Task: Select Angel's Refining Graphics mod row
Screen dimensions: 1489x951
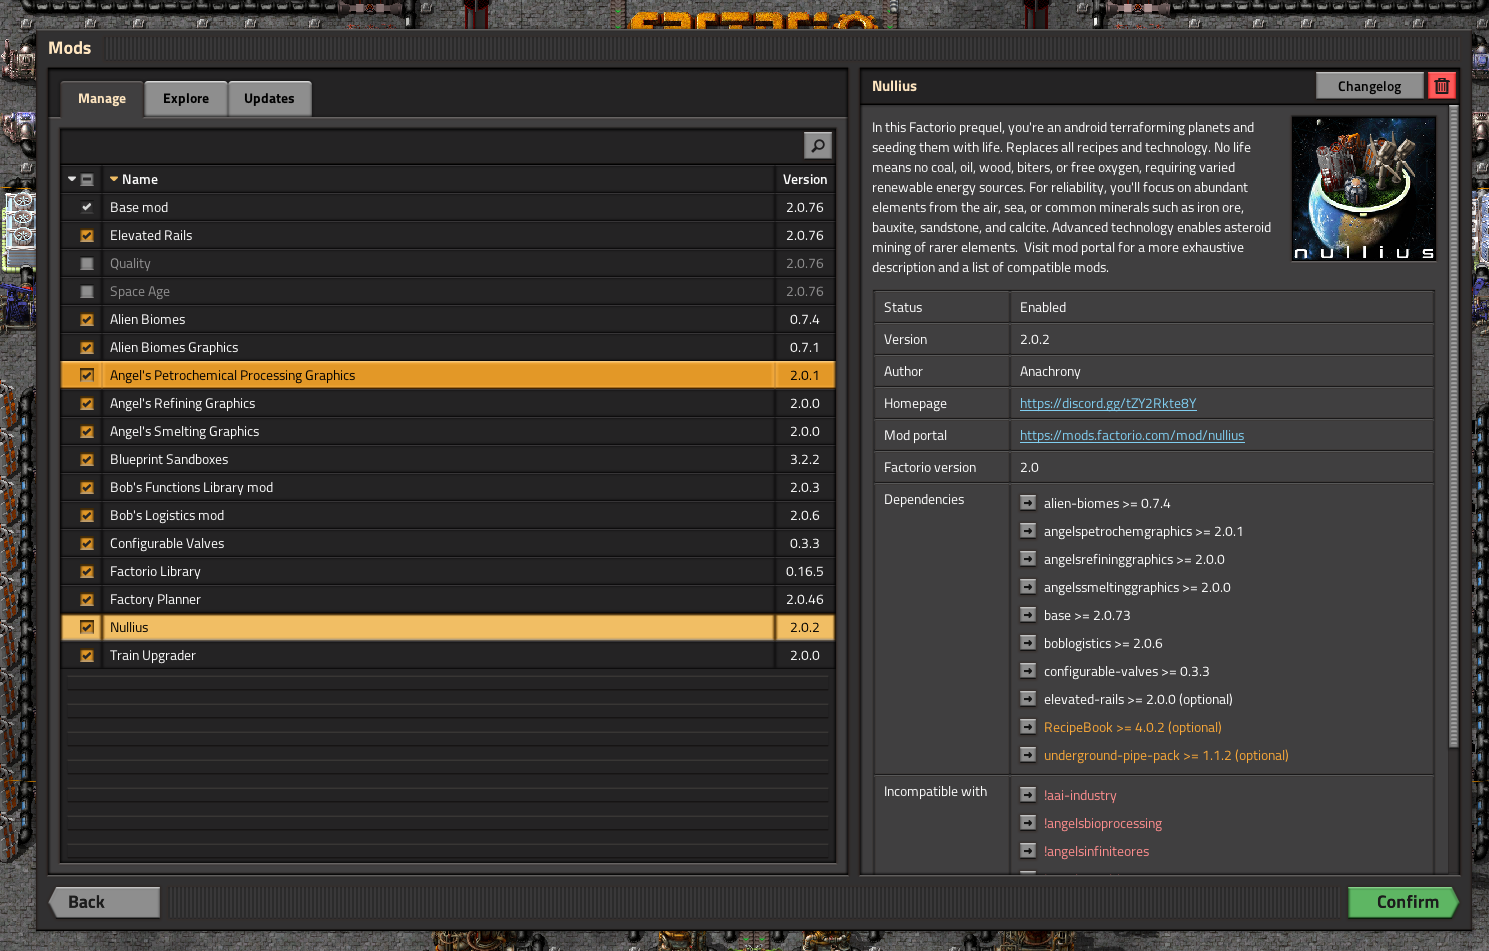Action: pyautogui.click(x=448, y=404)
